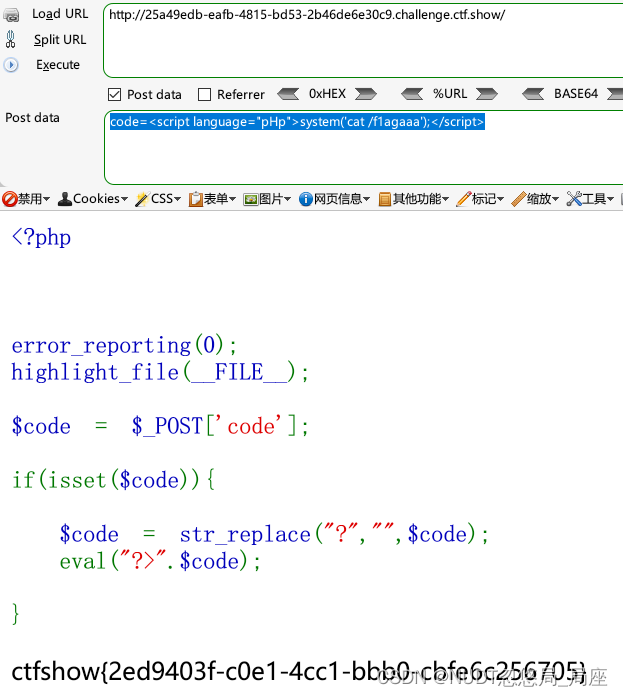Click the error_reporting(0) line
This screenshot has height=696, width=623.
(x=124, y=345)
